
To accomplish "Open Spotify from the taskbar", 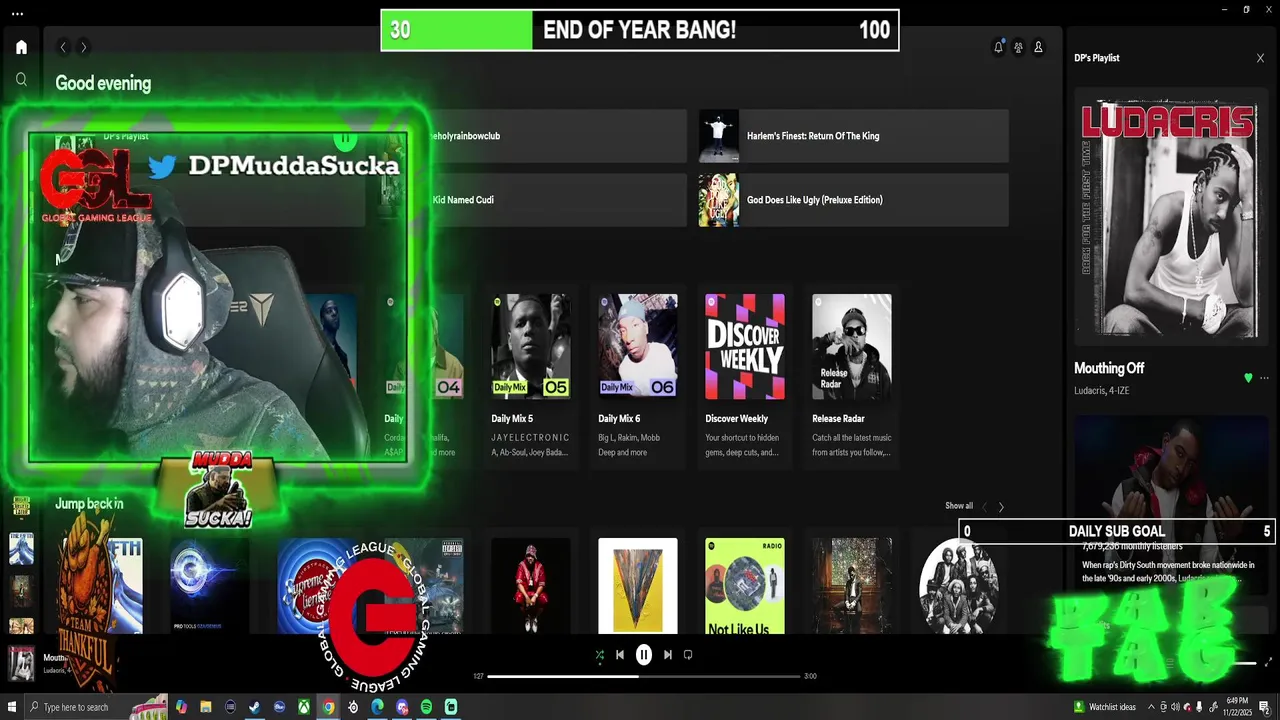I will click(x=426, y=707).
